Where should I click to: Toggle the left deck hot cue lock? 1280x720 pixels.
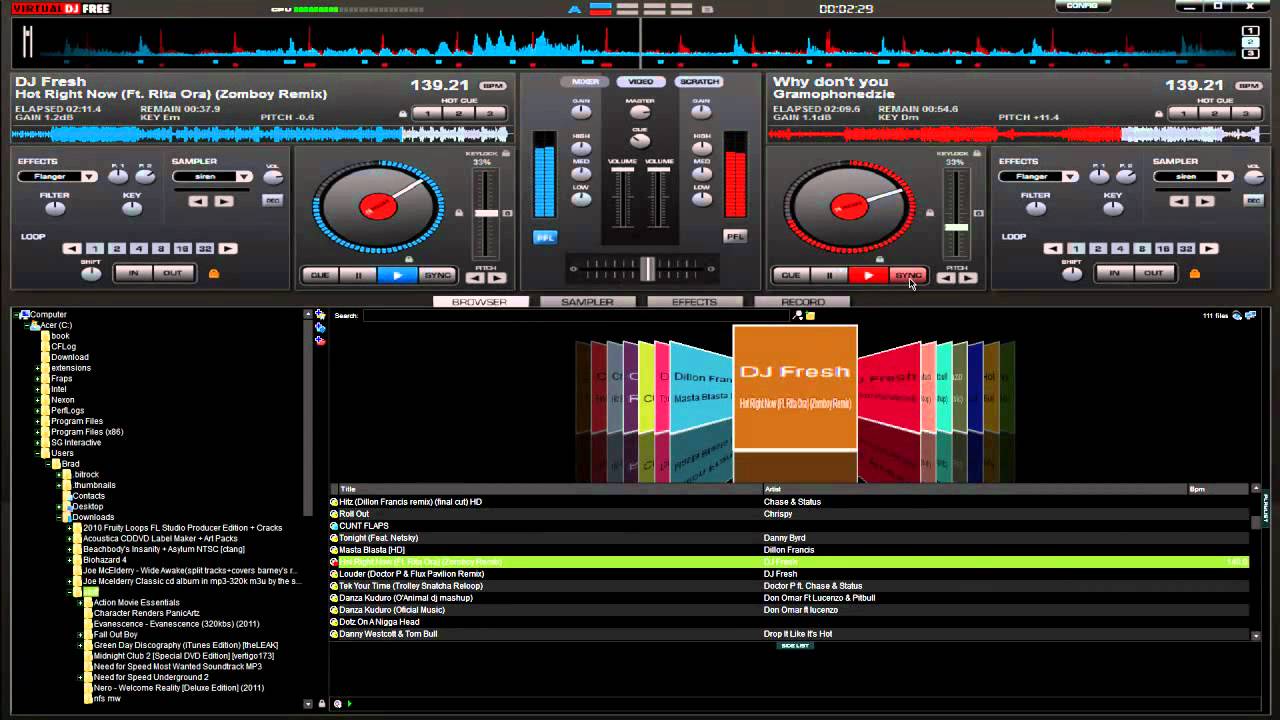click(403, 114)
